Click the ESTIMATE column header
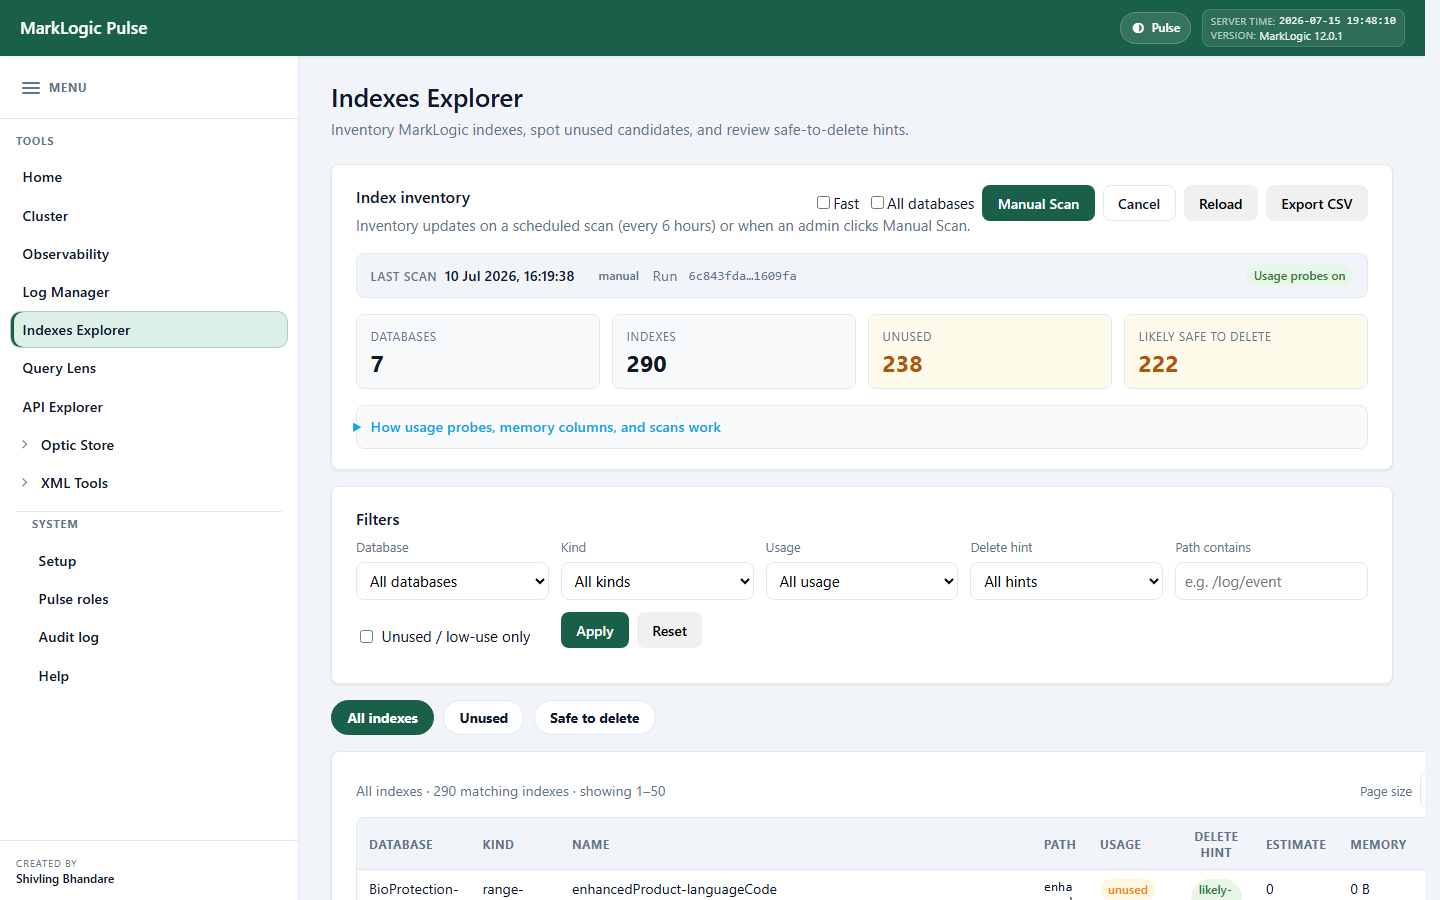This screenshot has height=900, width=1440. point(1296,845)
